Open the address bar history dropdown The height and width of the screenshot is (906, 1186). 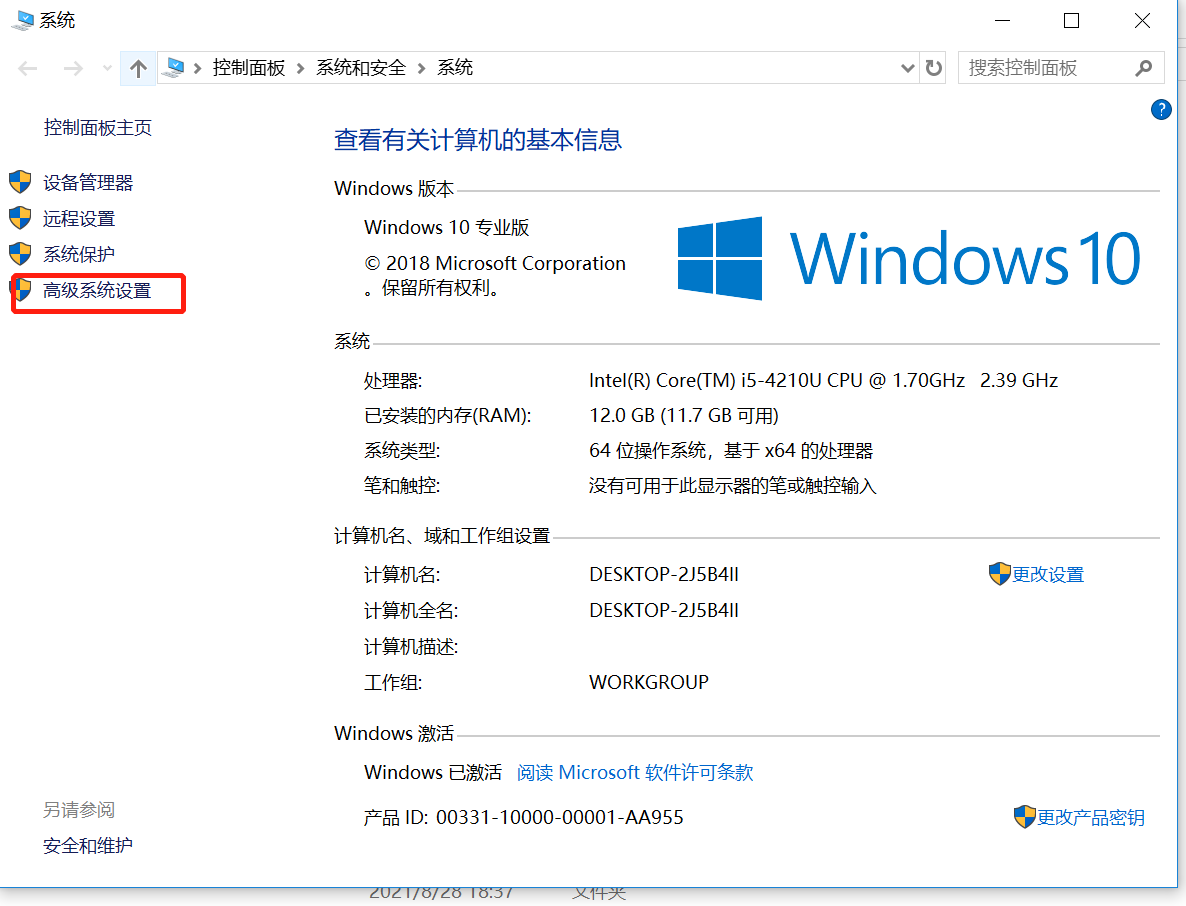[908, 69]
